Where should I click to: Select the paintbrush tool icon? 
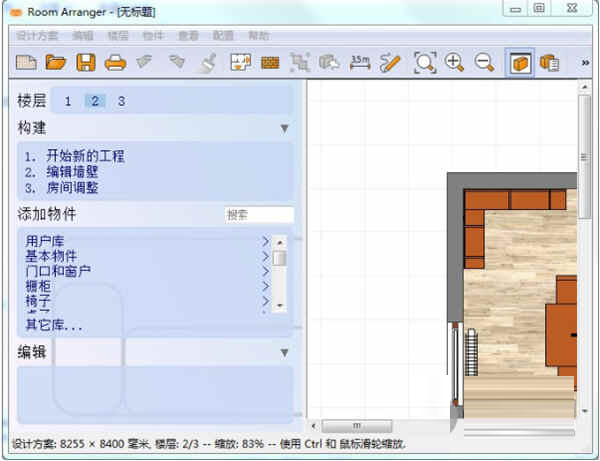pos(206,63)
